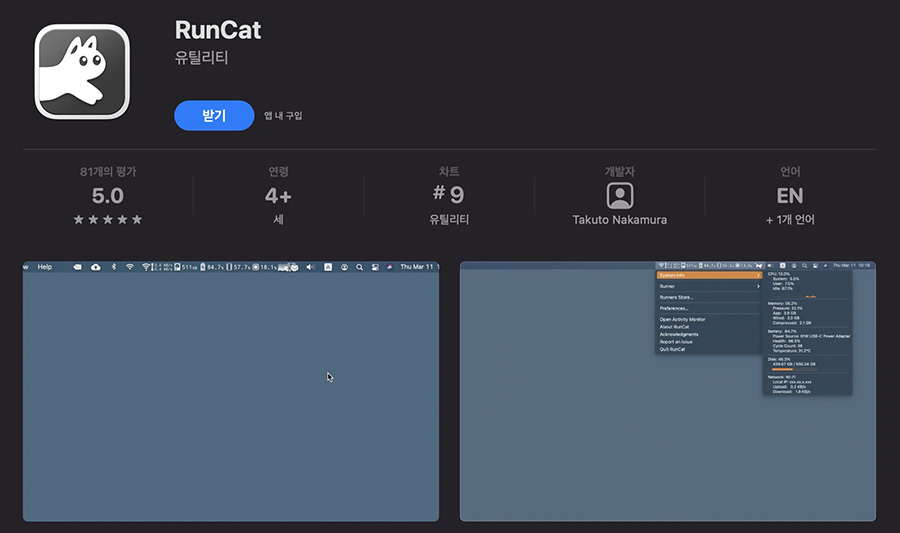Screen dimensions: 900x533
Task: Click the RunCat app title
Action: [x=218, y=30]
